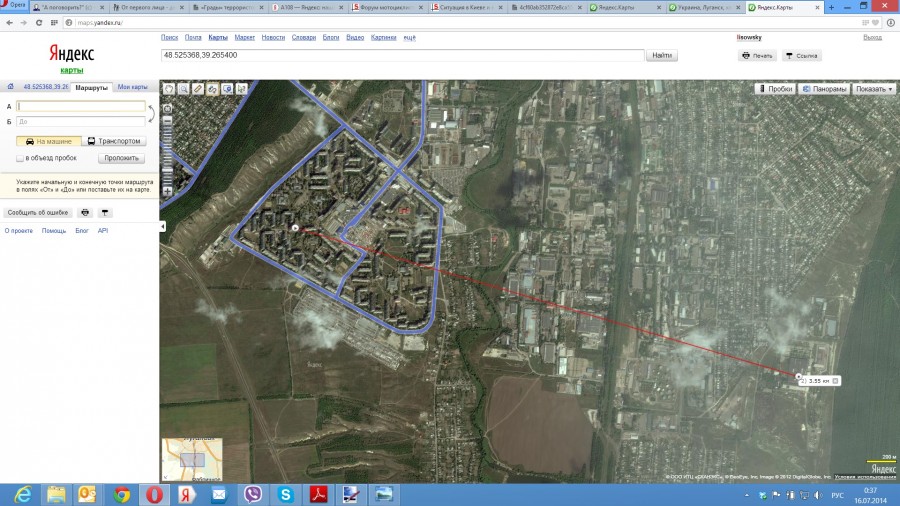Expand the 'ещё' services menu
Screen dimensions: 900x506
(410, 37)
